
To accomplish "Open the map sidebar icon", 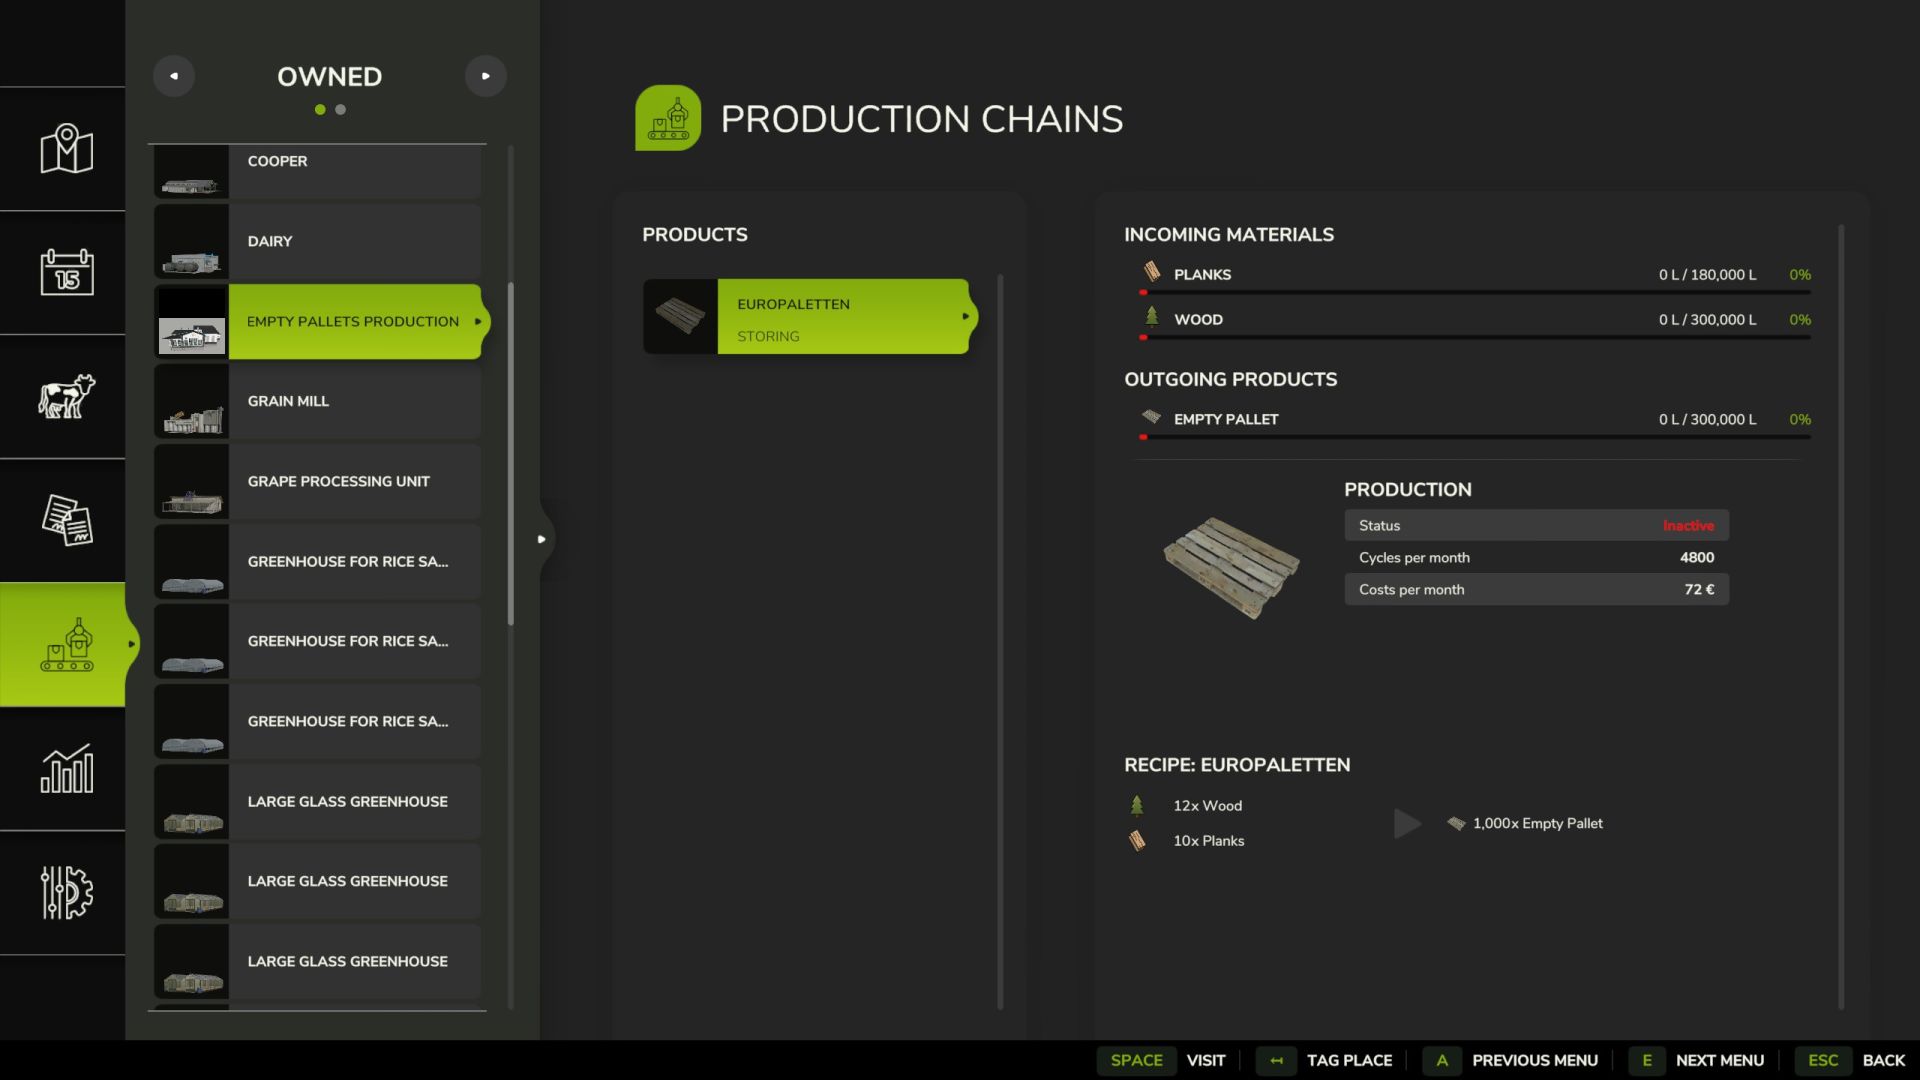I will click(66, 149).
